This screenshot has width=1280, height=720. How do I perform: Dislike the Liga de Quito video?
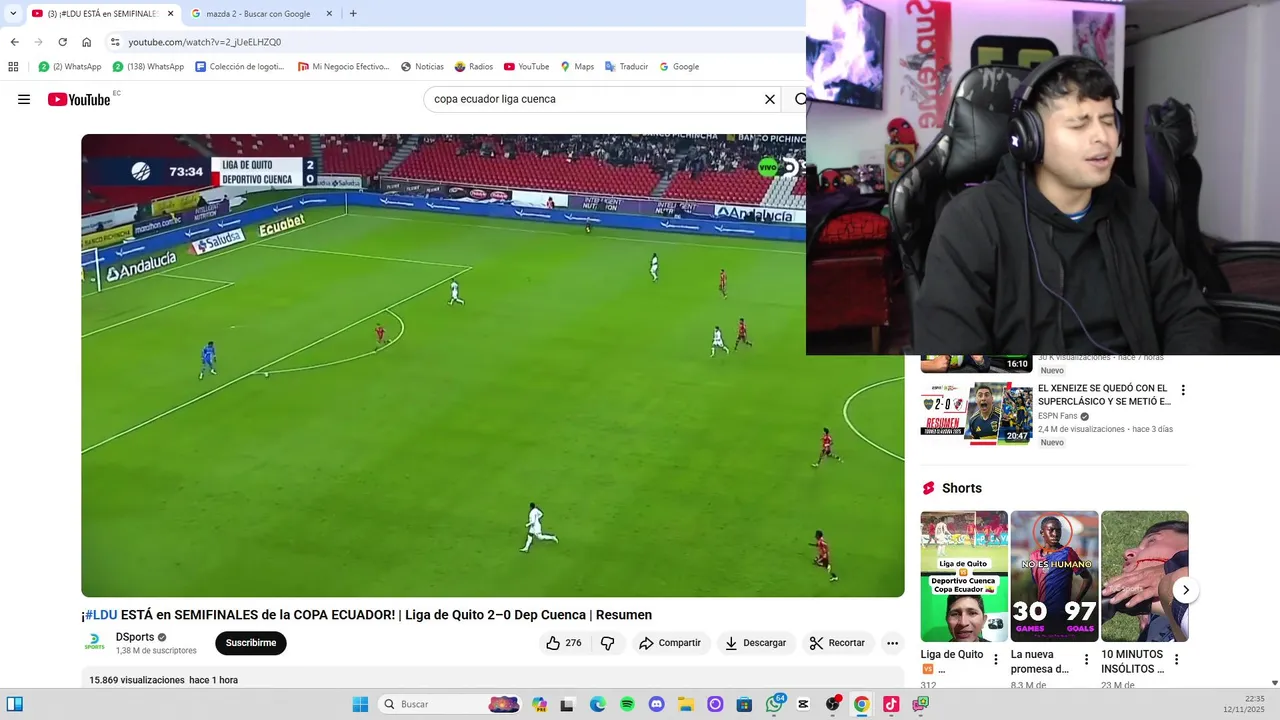[x=608, y=643]
